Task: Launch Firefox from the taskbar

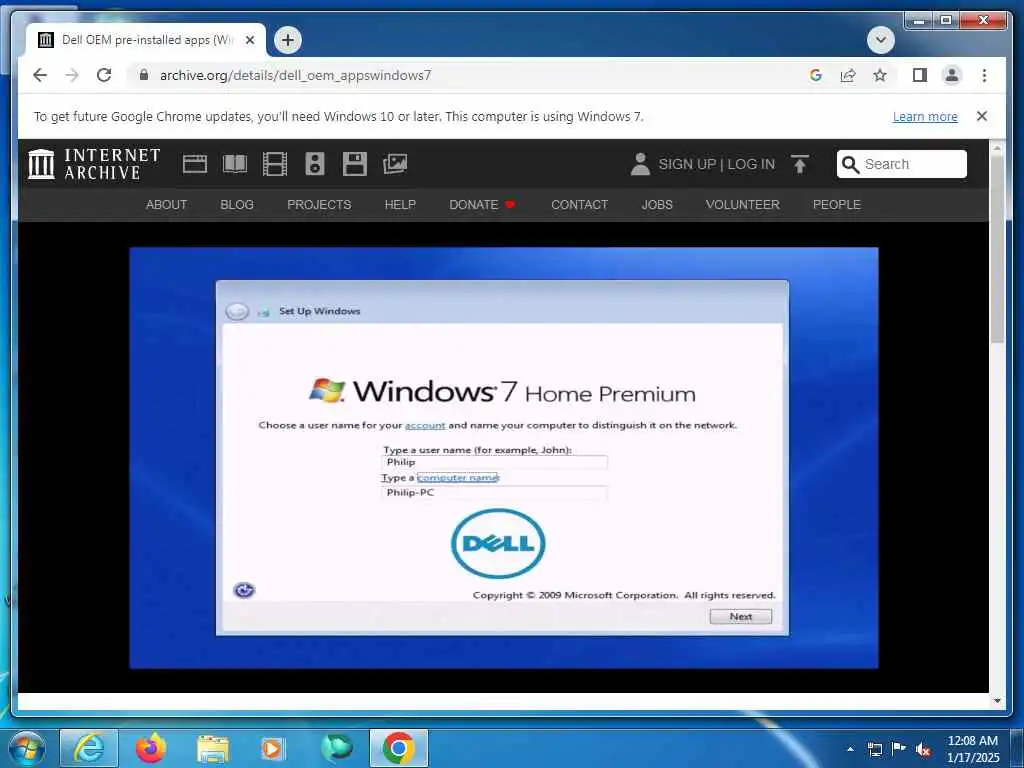Action: coord(150,748)
